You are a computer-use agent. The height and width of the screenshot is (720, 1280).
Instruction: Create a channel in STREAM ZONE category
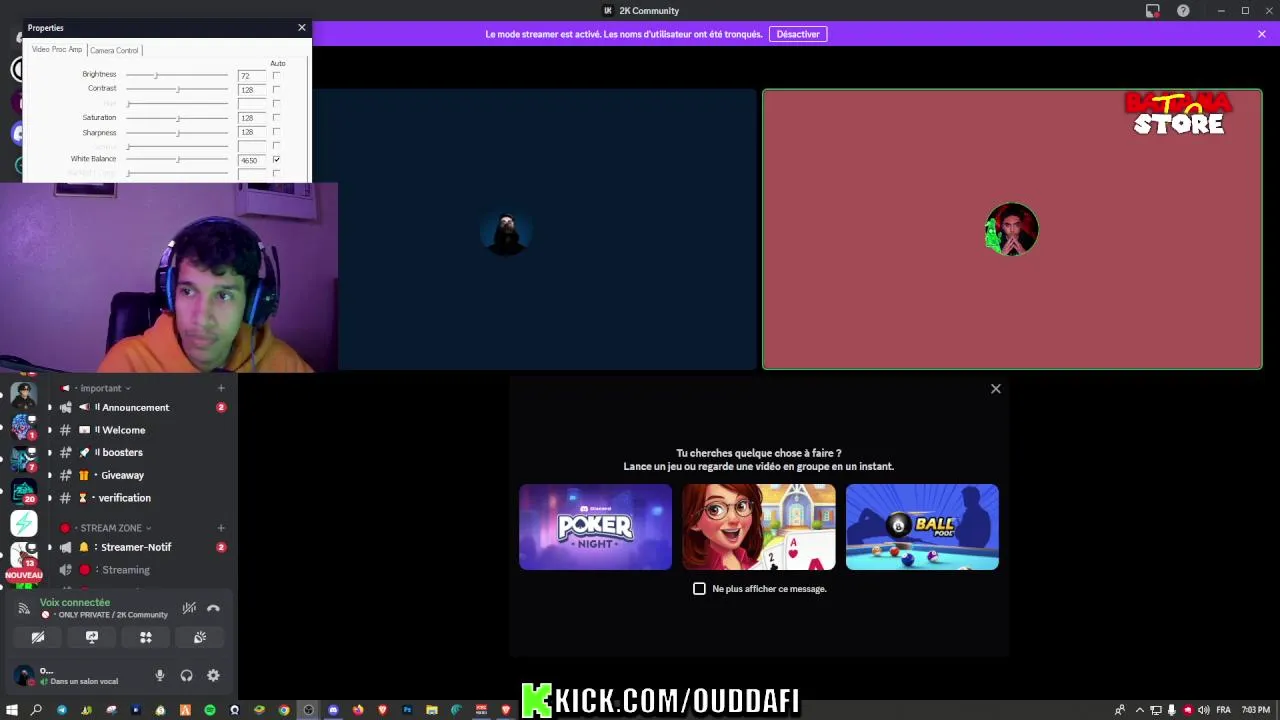click(x=221, y=528)
